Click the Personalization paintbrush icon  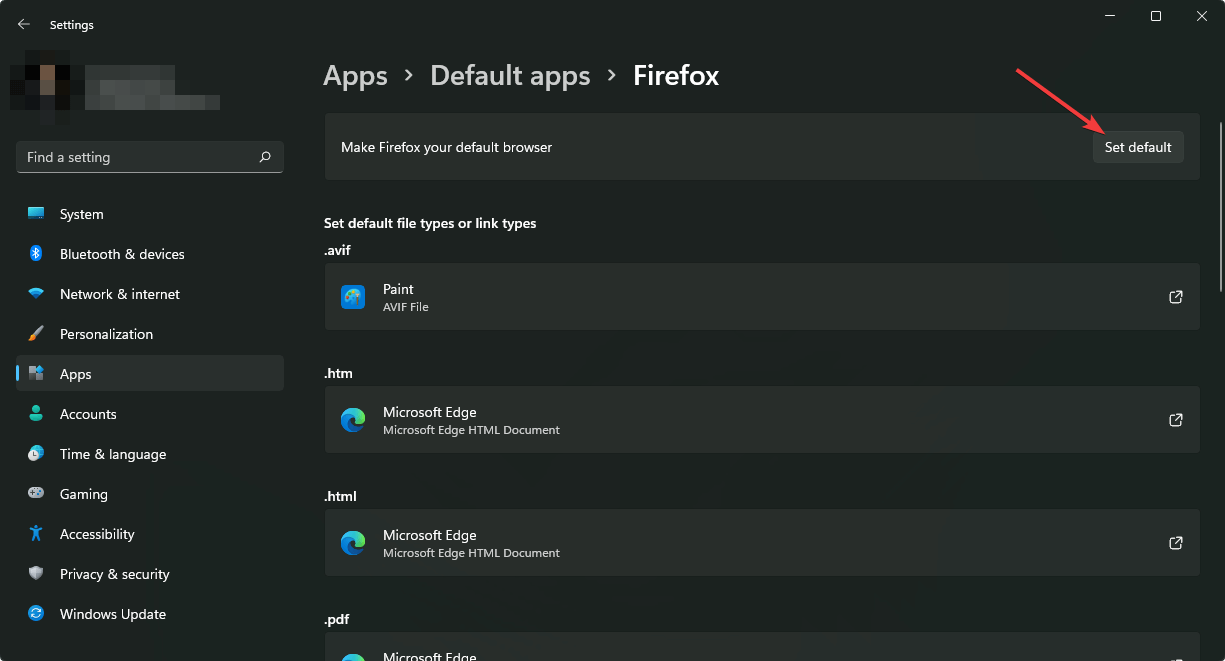coord(36,334)
